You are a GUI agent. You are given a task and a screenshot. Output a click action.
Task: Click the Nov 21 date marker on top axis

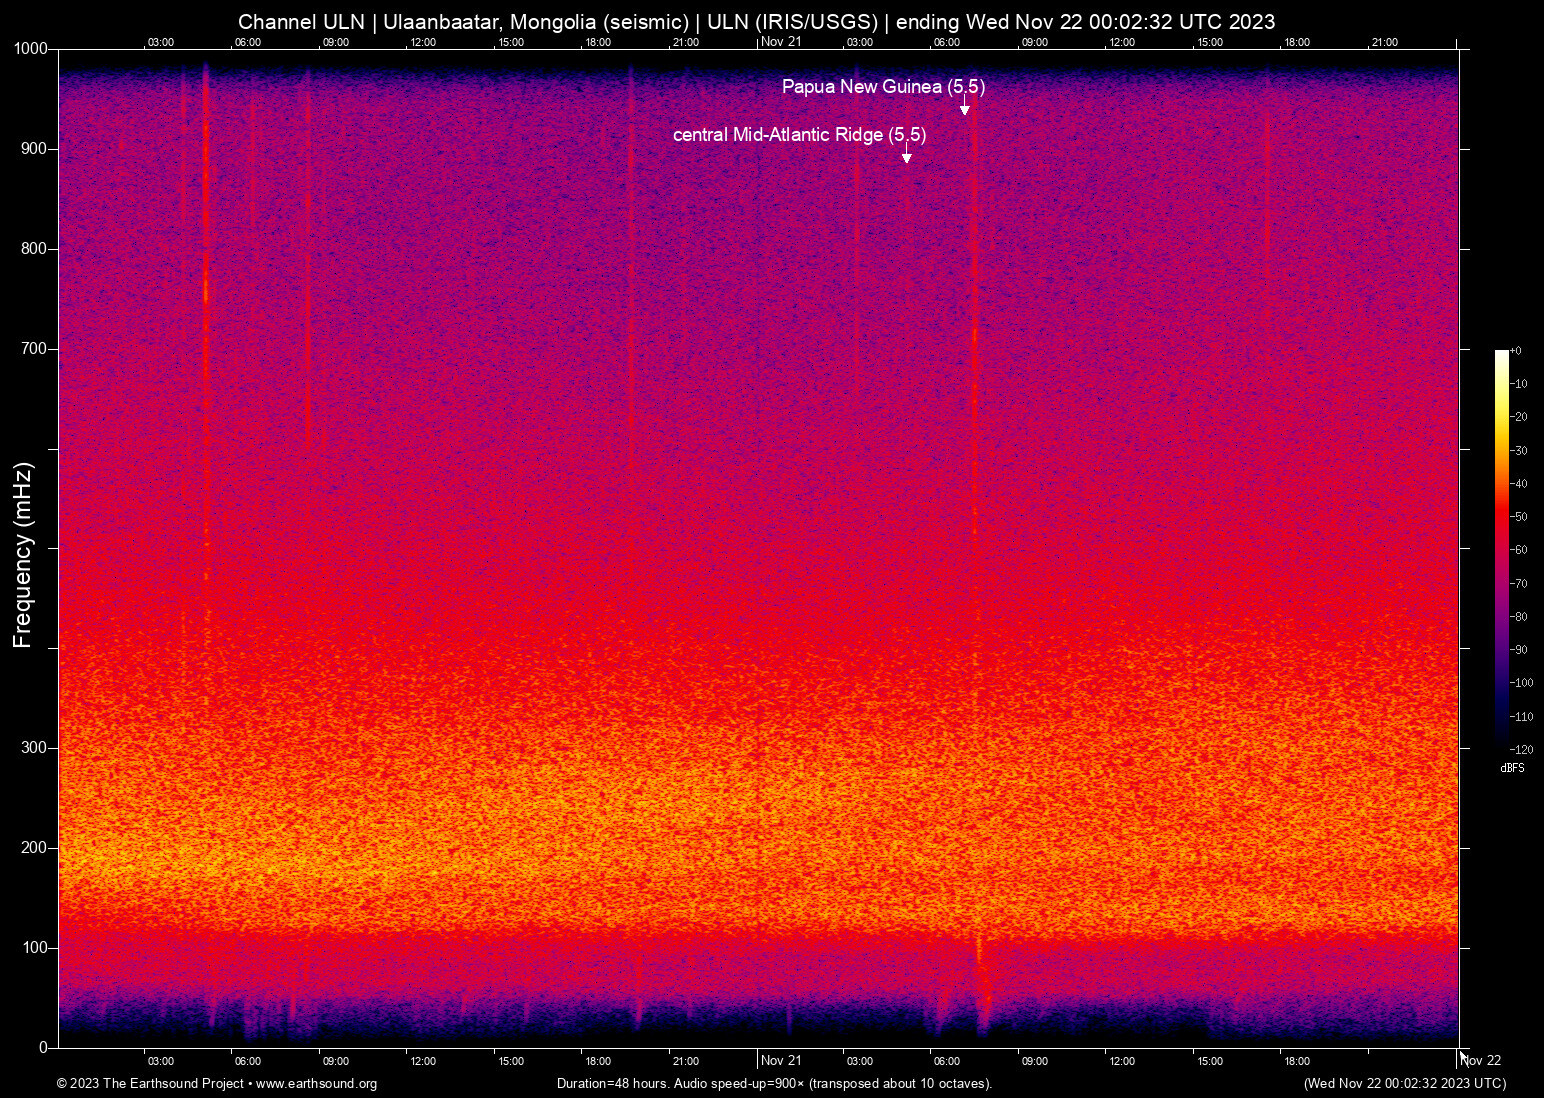click(781, 42)
